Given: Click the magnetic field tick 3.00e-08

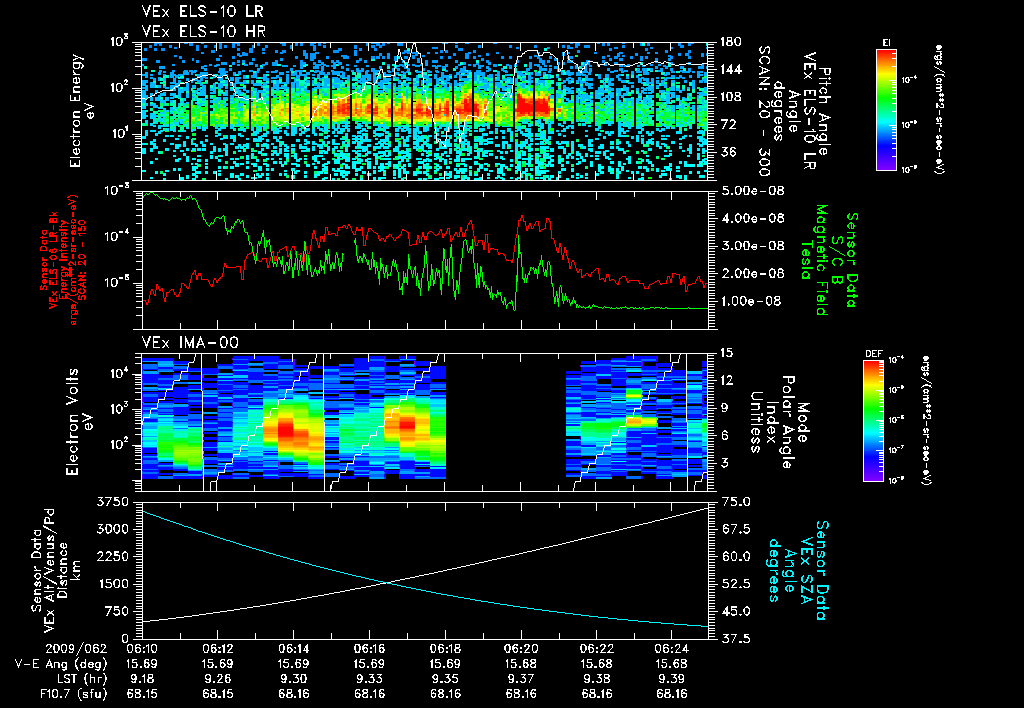Looking at the screenshot, I should coord(752,246).
